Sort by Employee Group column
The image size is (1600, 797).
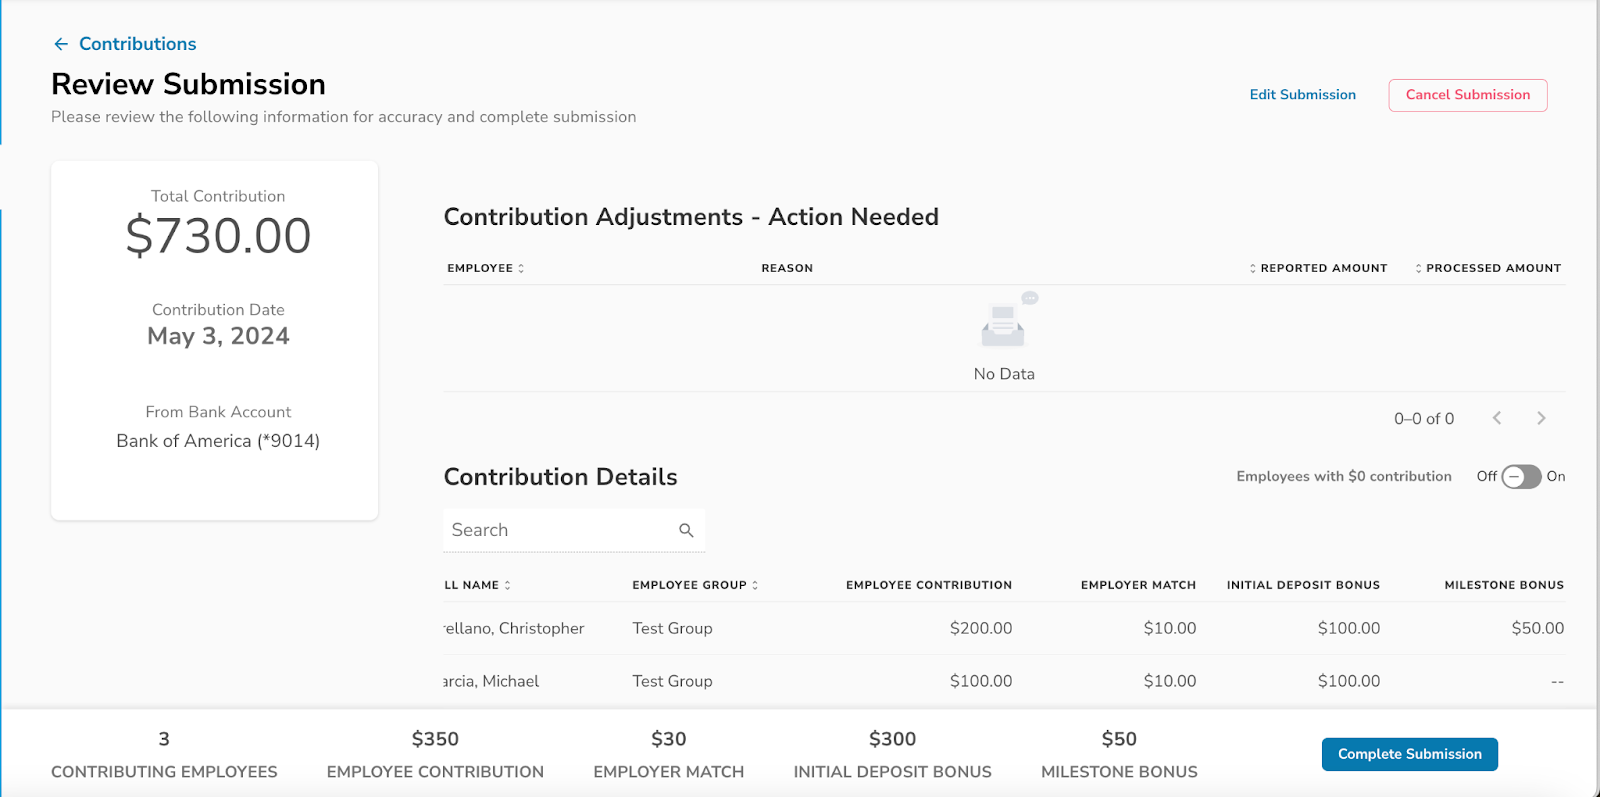point(695,585)
